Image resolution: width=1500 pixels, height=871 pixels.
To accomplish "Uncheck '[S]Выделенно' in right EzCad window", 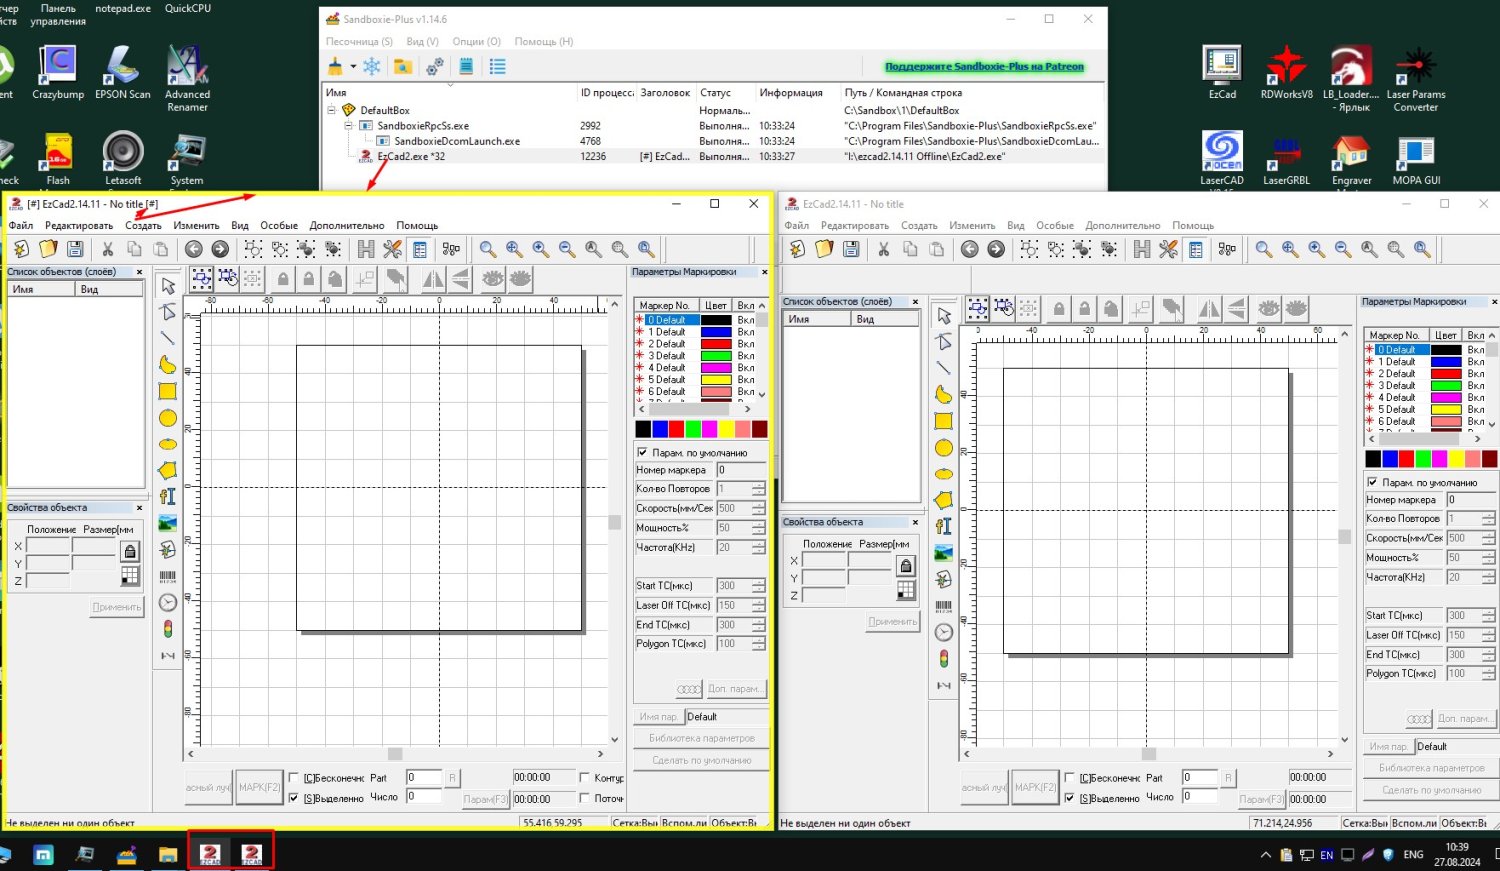I will pos(1070,798).
